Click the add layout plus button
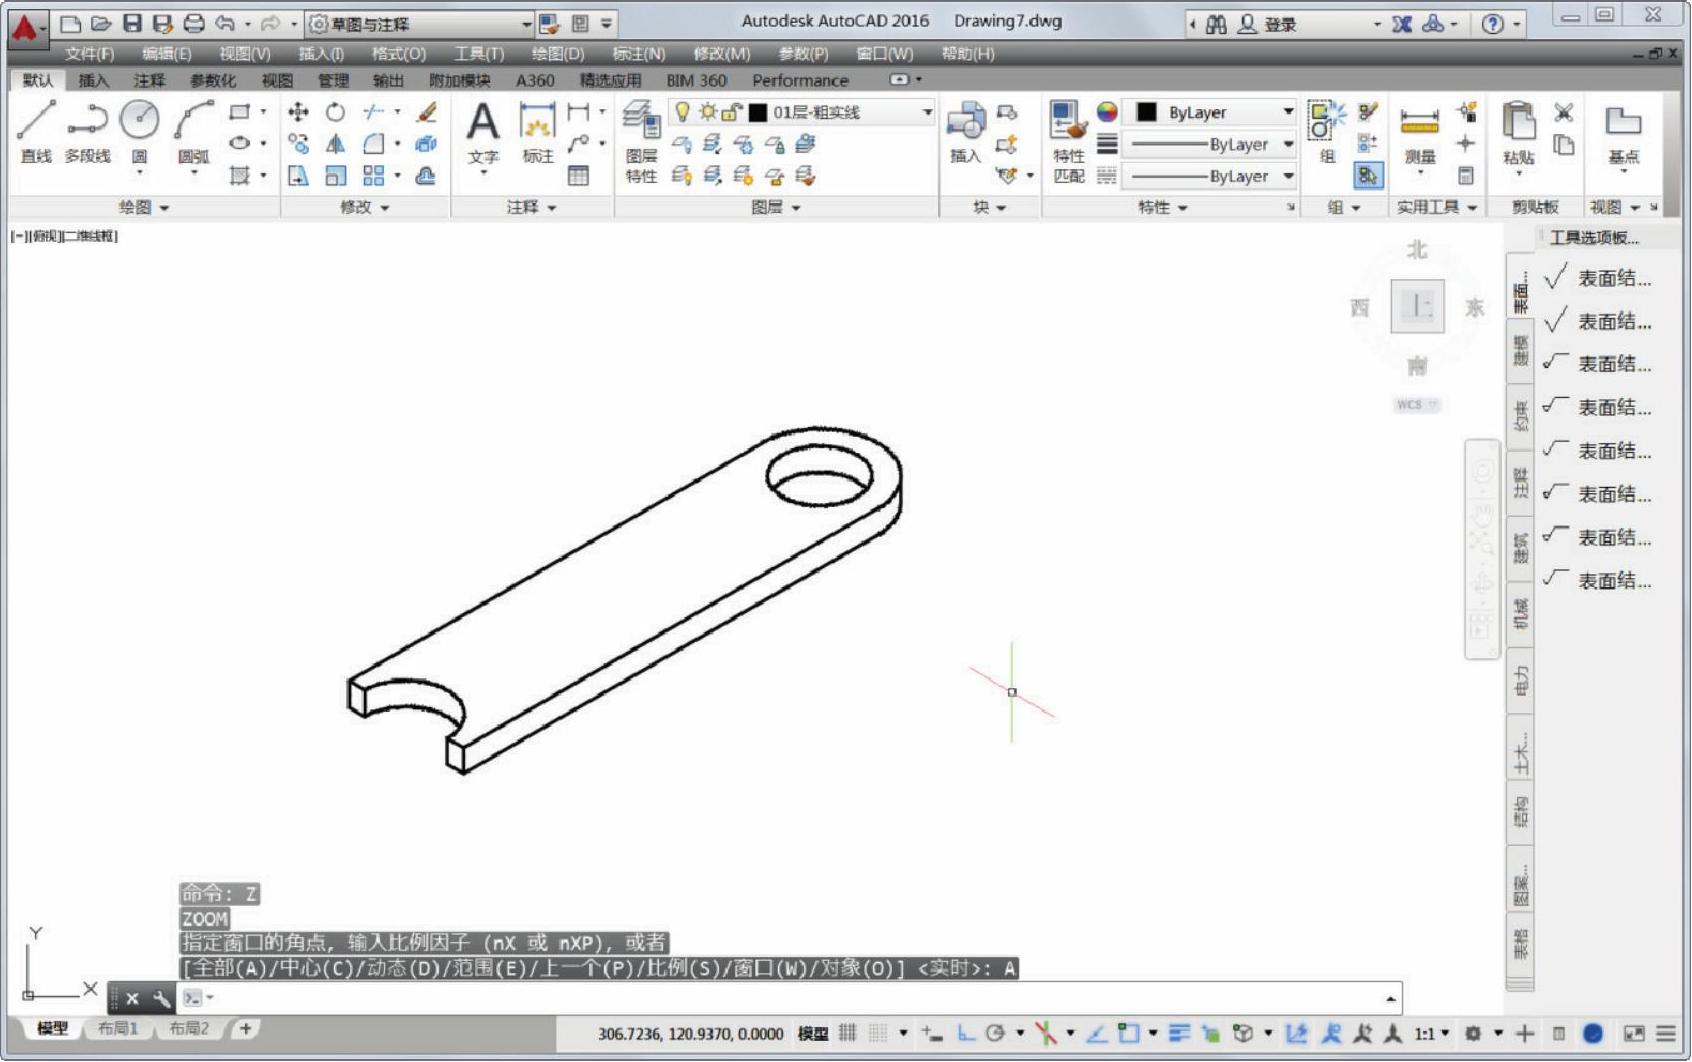 pyautogui.click(x=246, y=1028)
